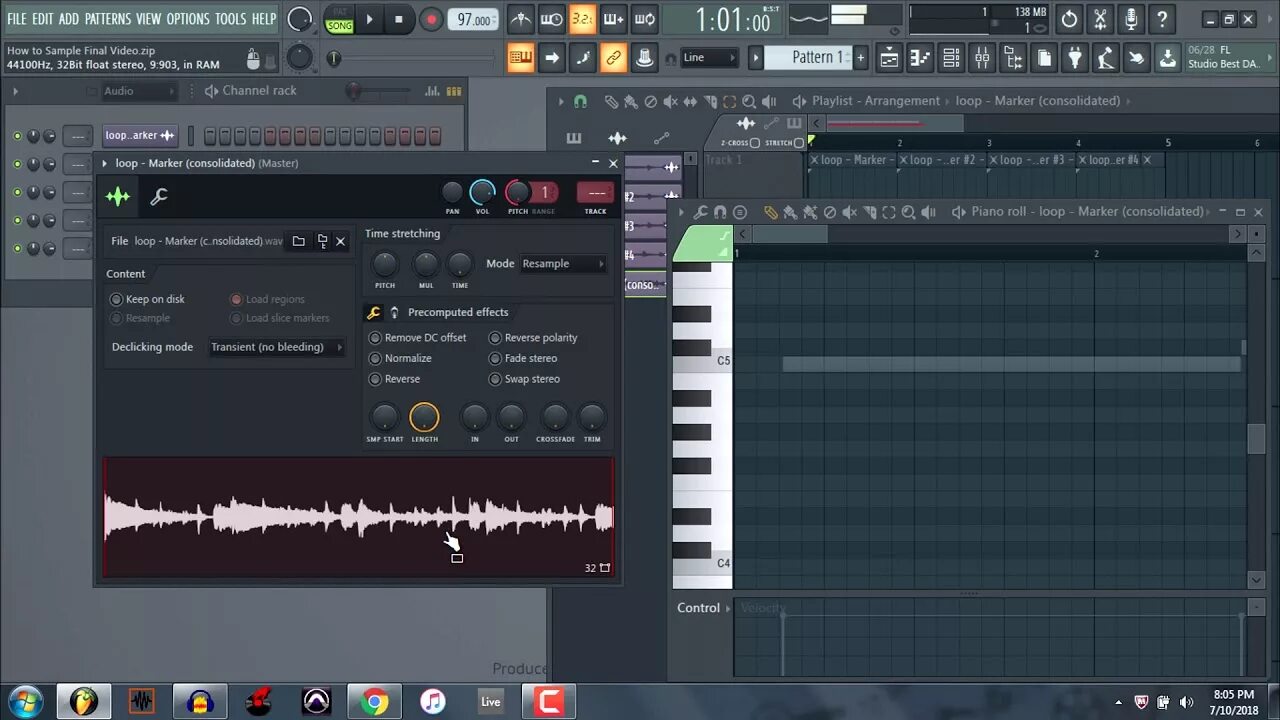Viewport: 1280px width, 720px height.
Task: Open the plugin picker plug icon
Action: point(1075,58)
